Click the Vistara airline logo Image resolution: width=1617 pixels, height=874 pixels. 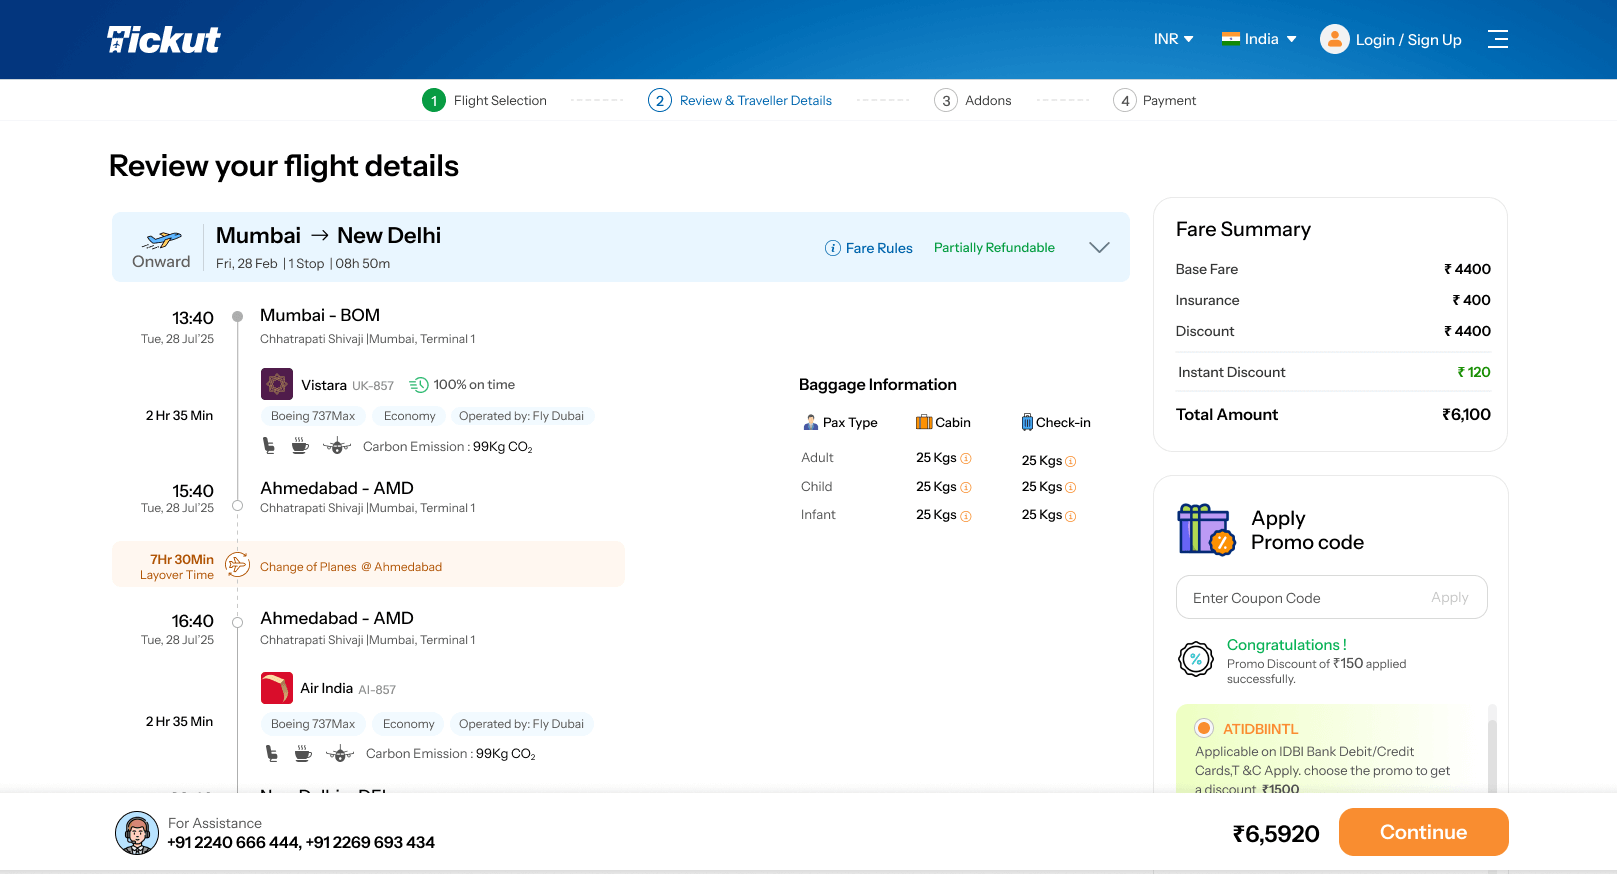pos(277,384)
